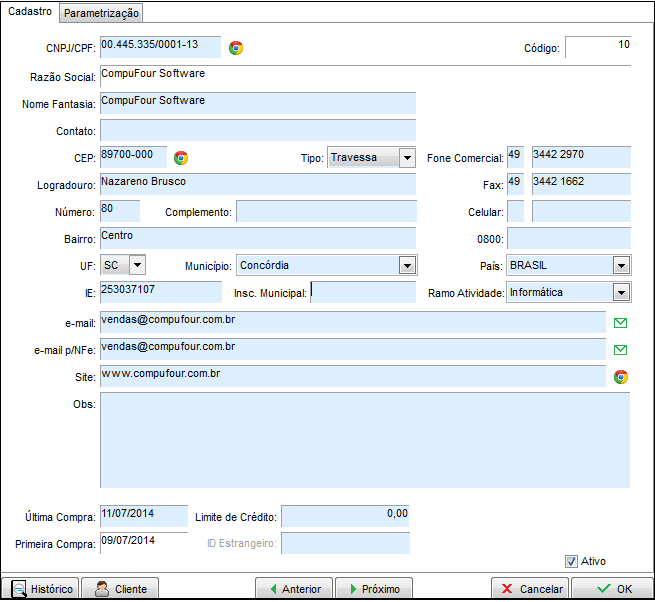Click the envelope icon beside the e-mail field
655x602 pixels.
tap(620, 323)
